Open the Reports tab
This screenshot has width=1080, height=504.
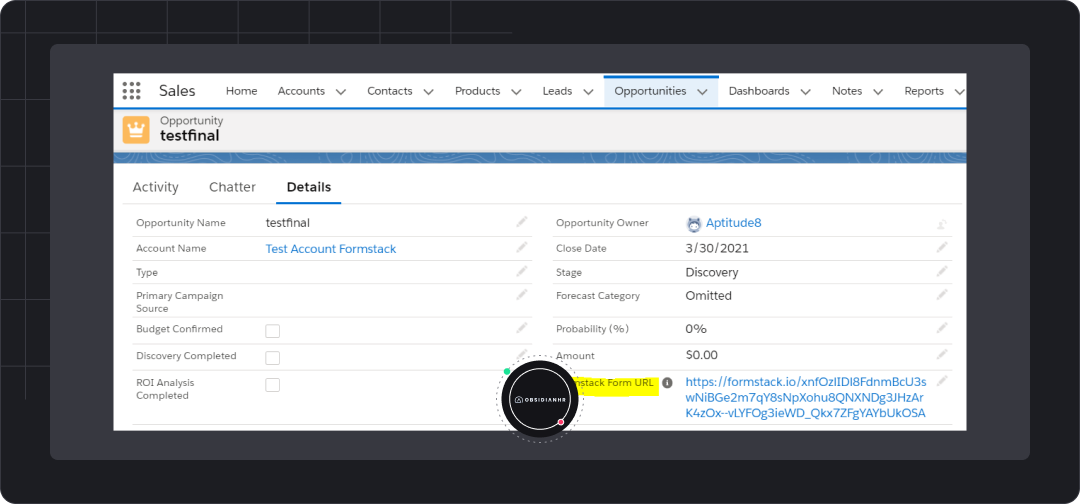(924, 91)
